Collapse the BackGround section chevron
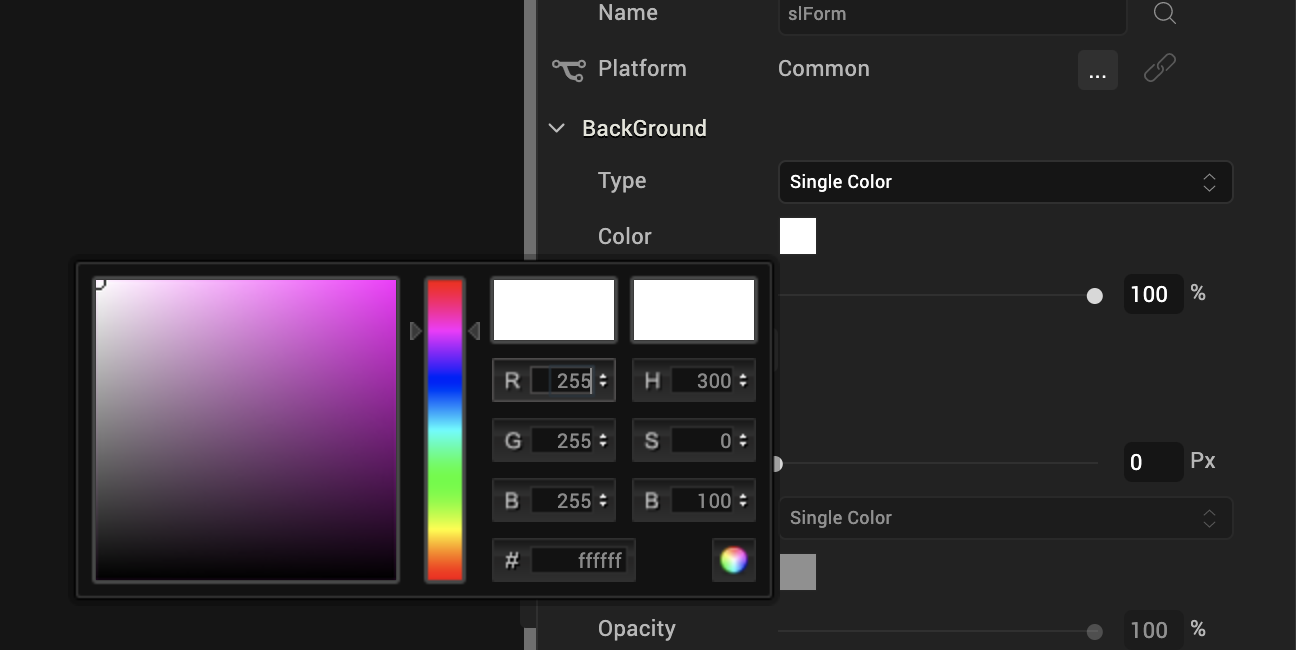This screenshot has height=650, width=1296. [557, 128]
